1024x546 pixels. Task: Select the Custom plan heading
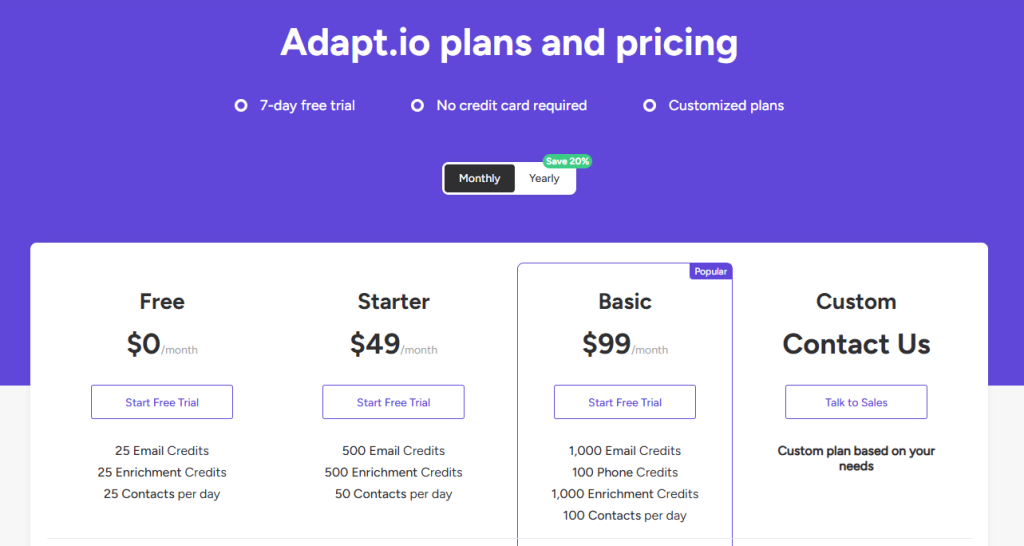point(856,301)
